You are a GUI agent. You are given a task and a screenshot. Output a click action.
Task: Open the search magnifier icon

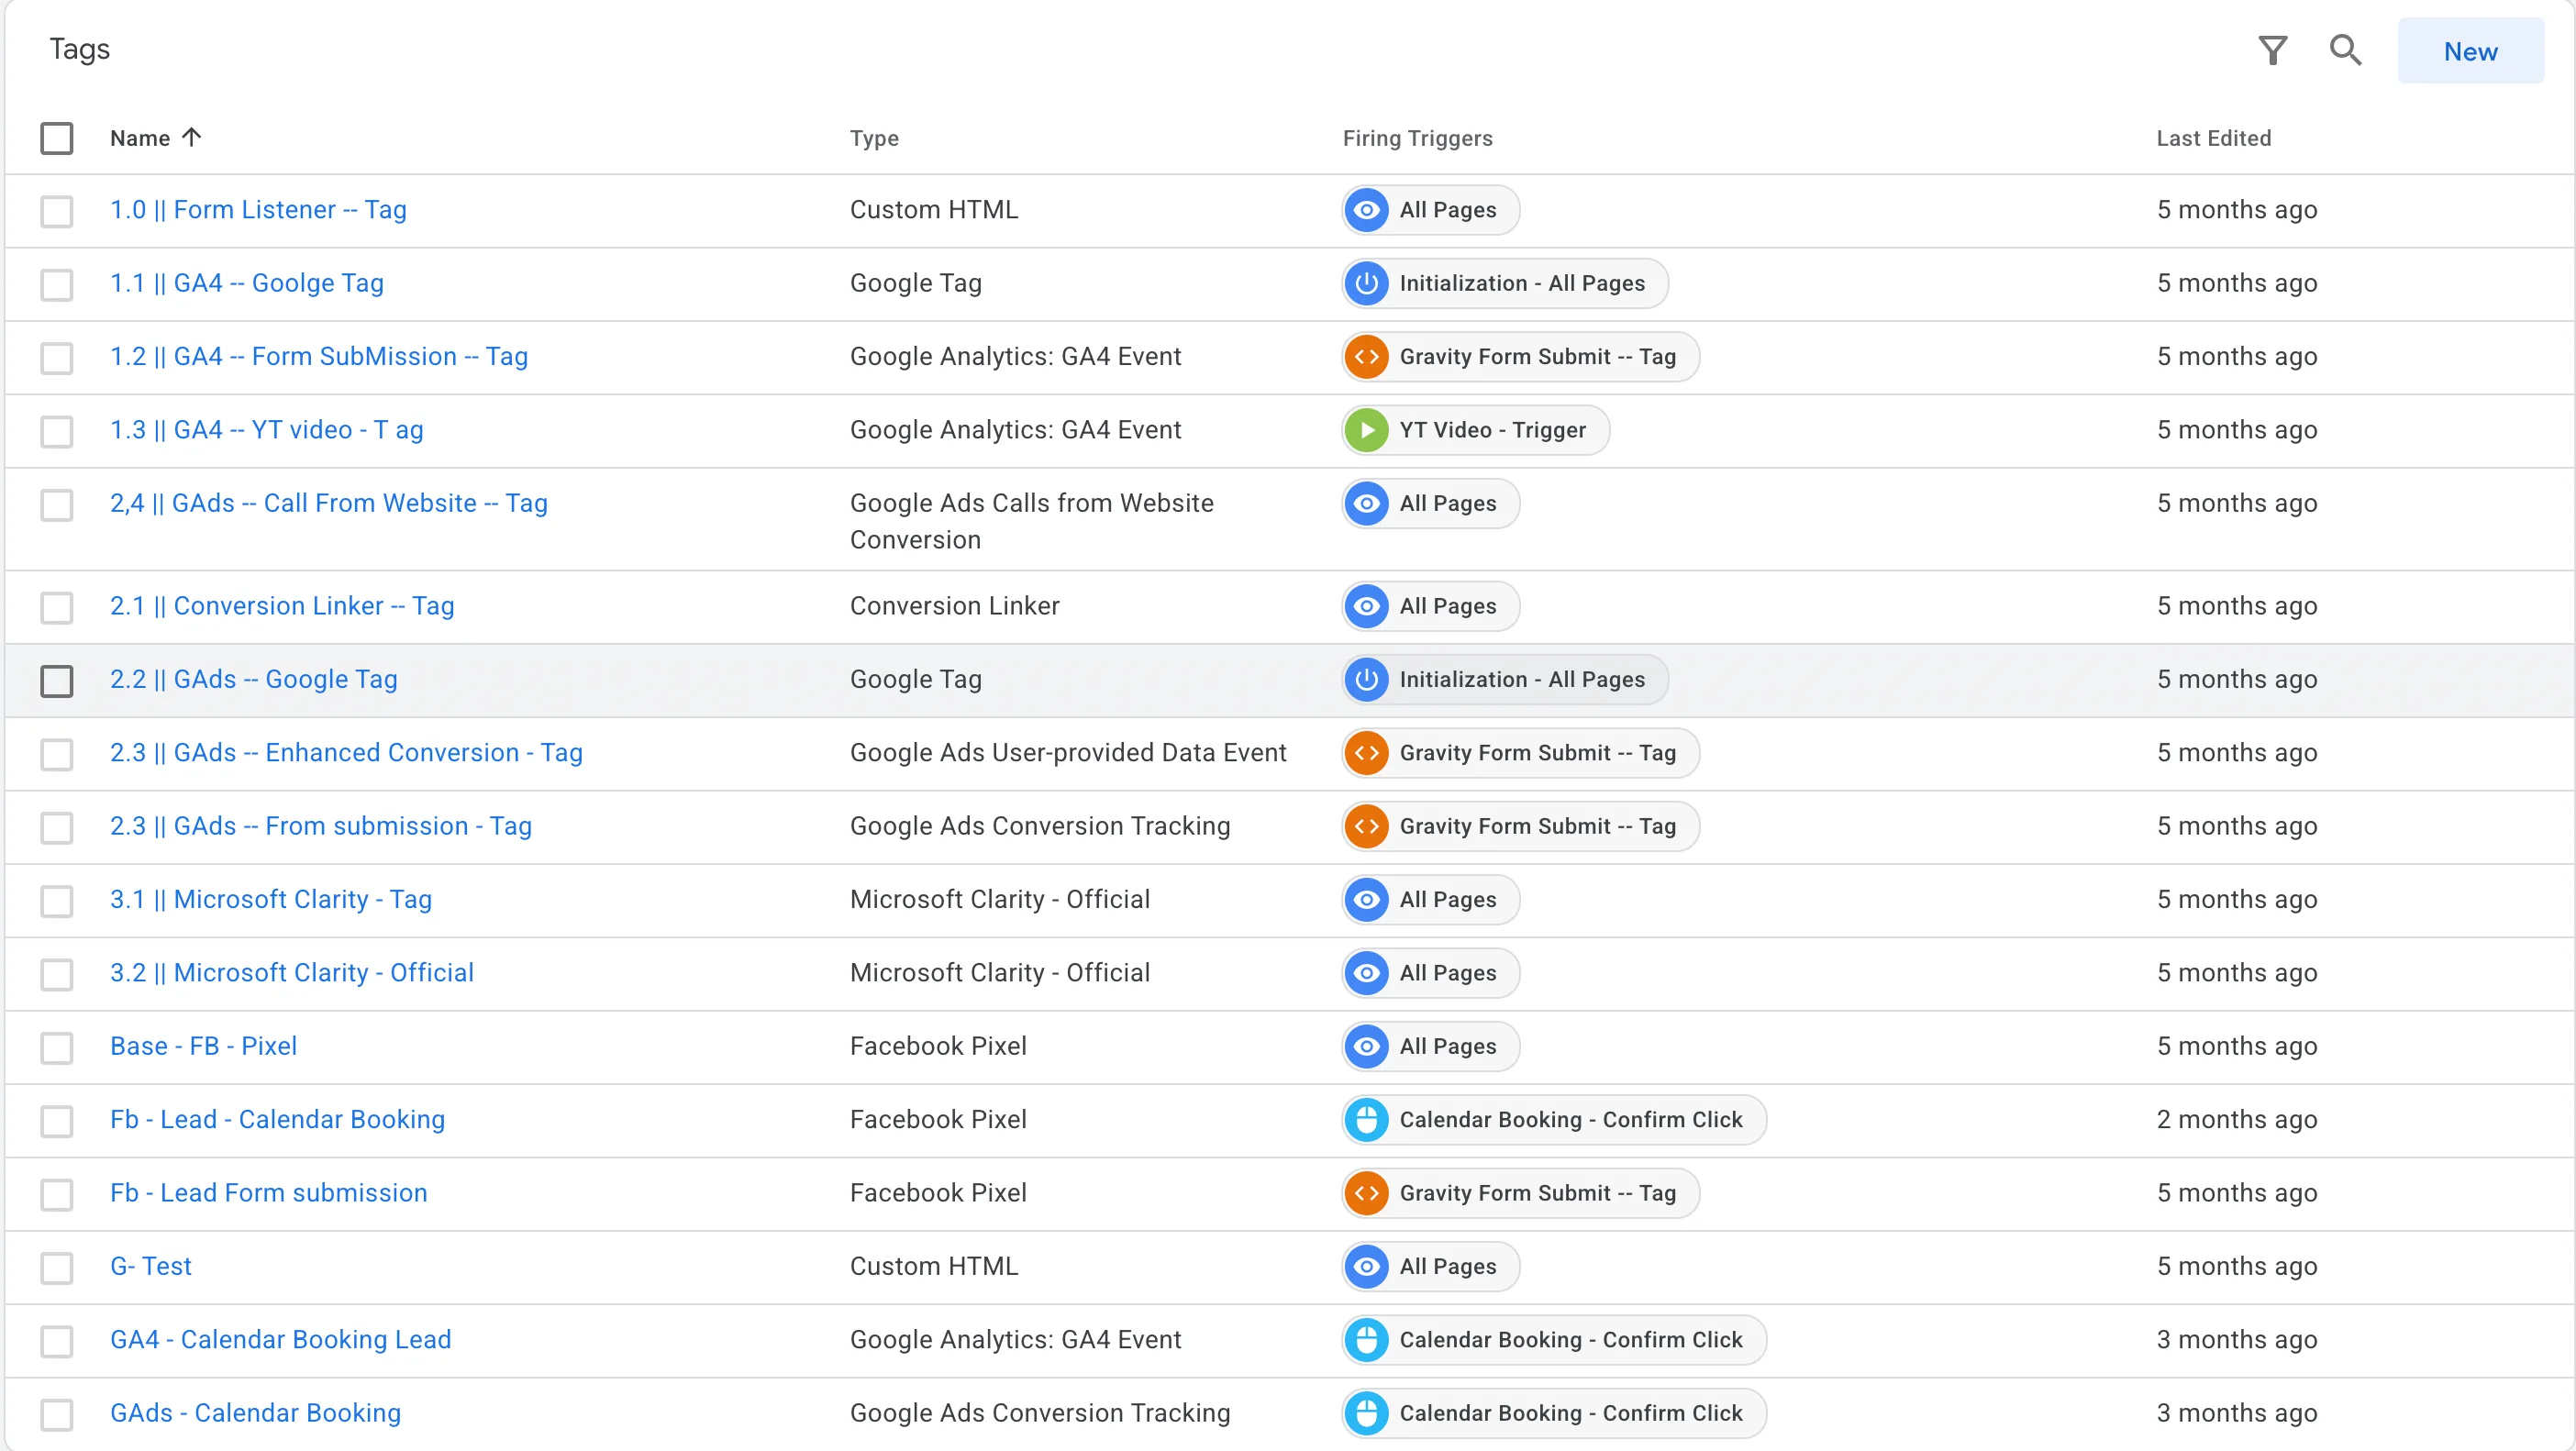pos(2345,50)
